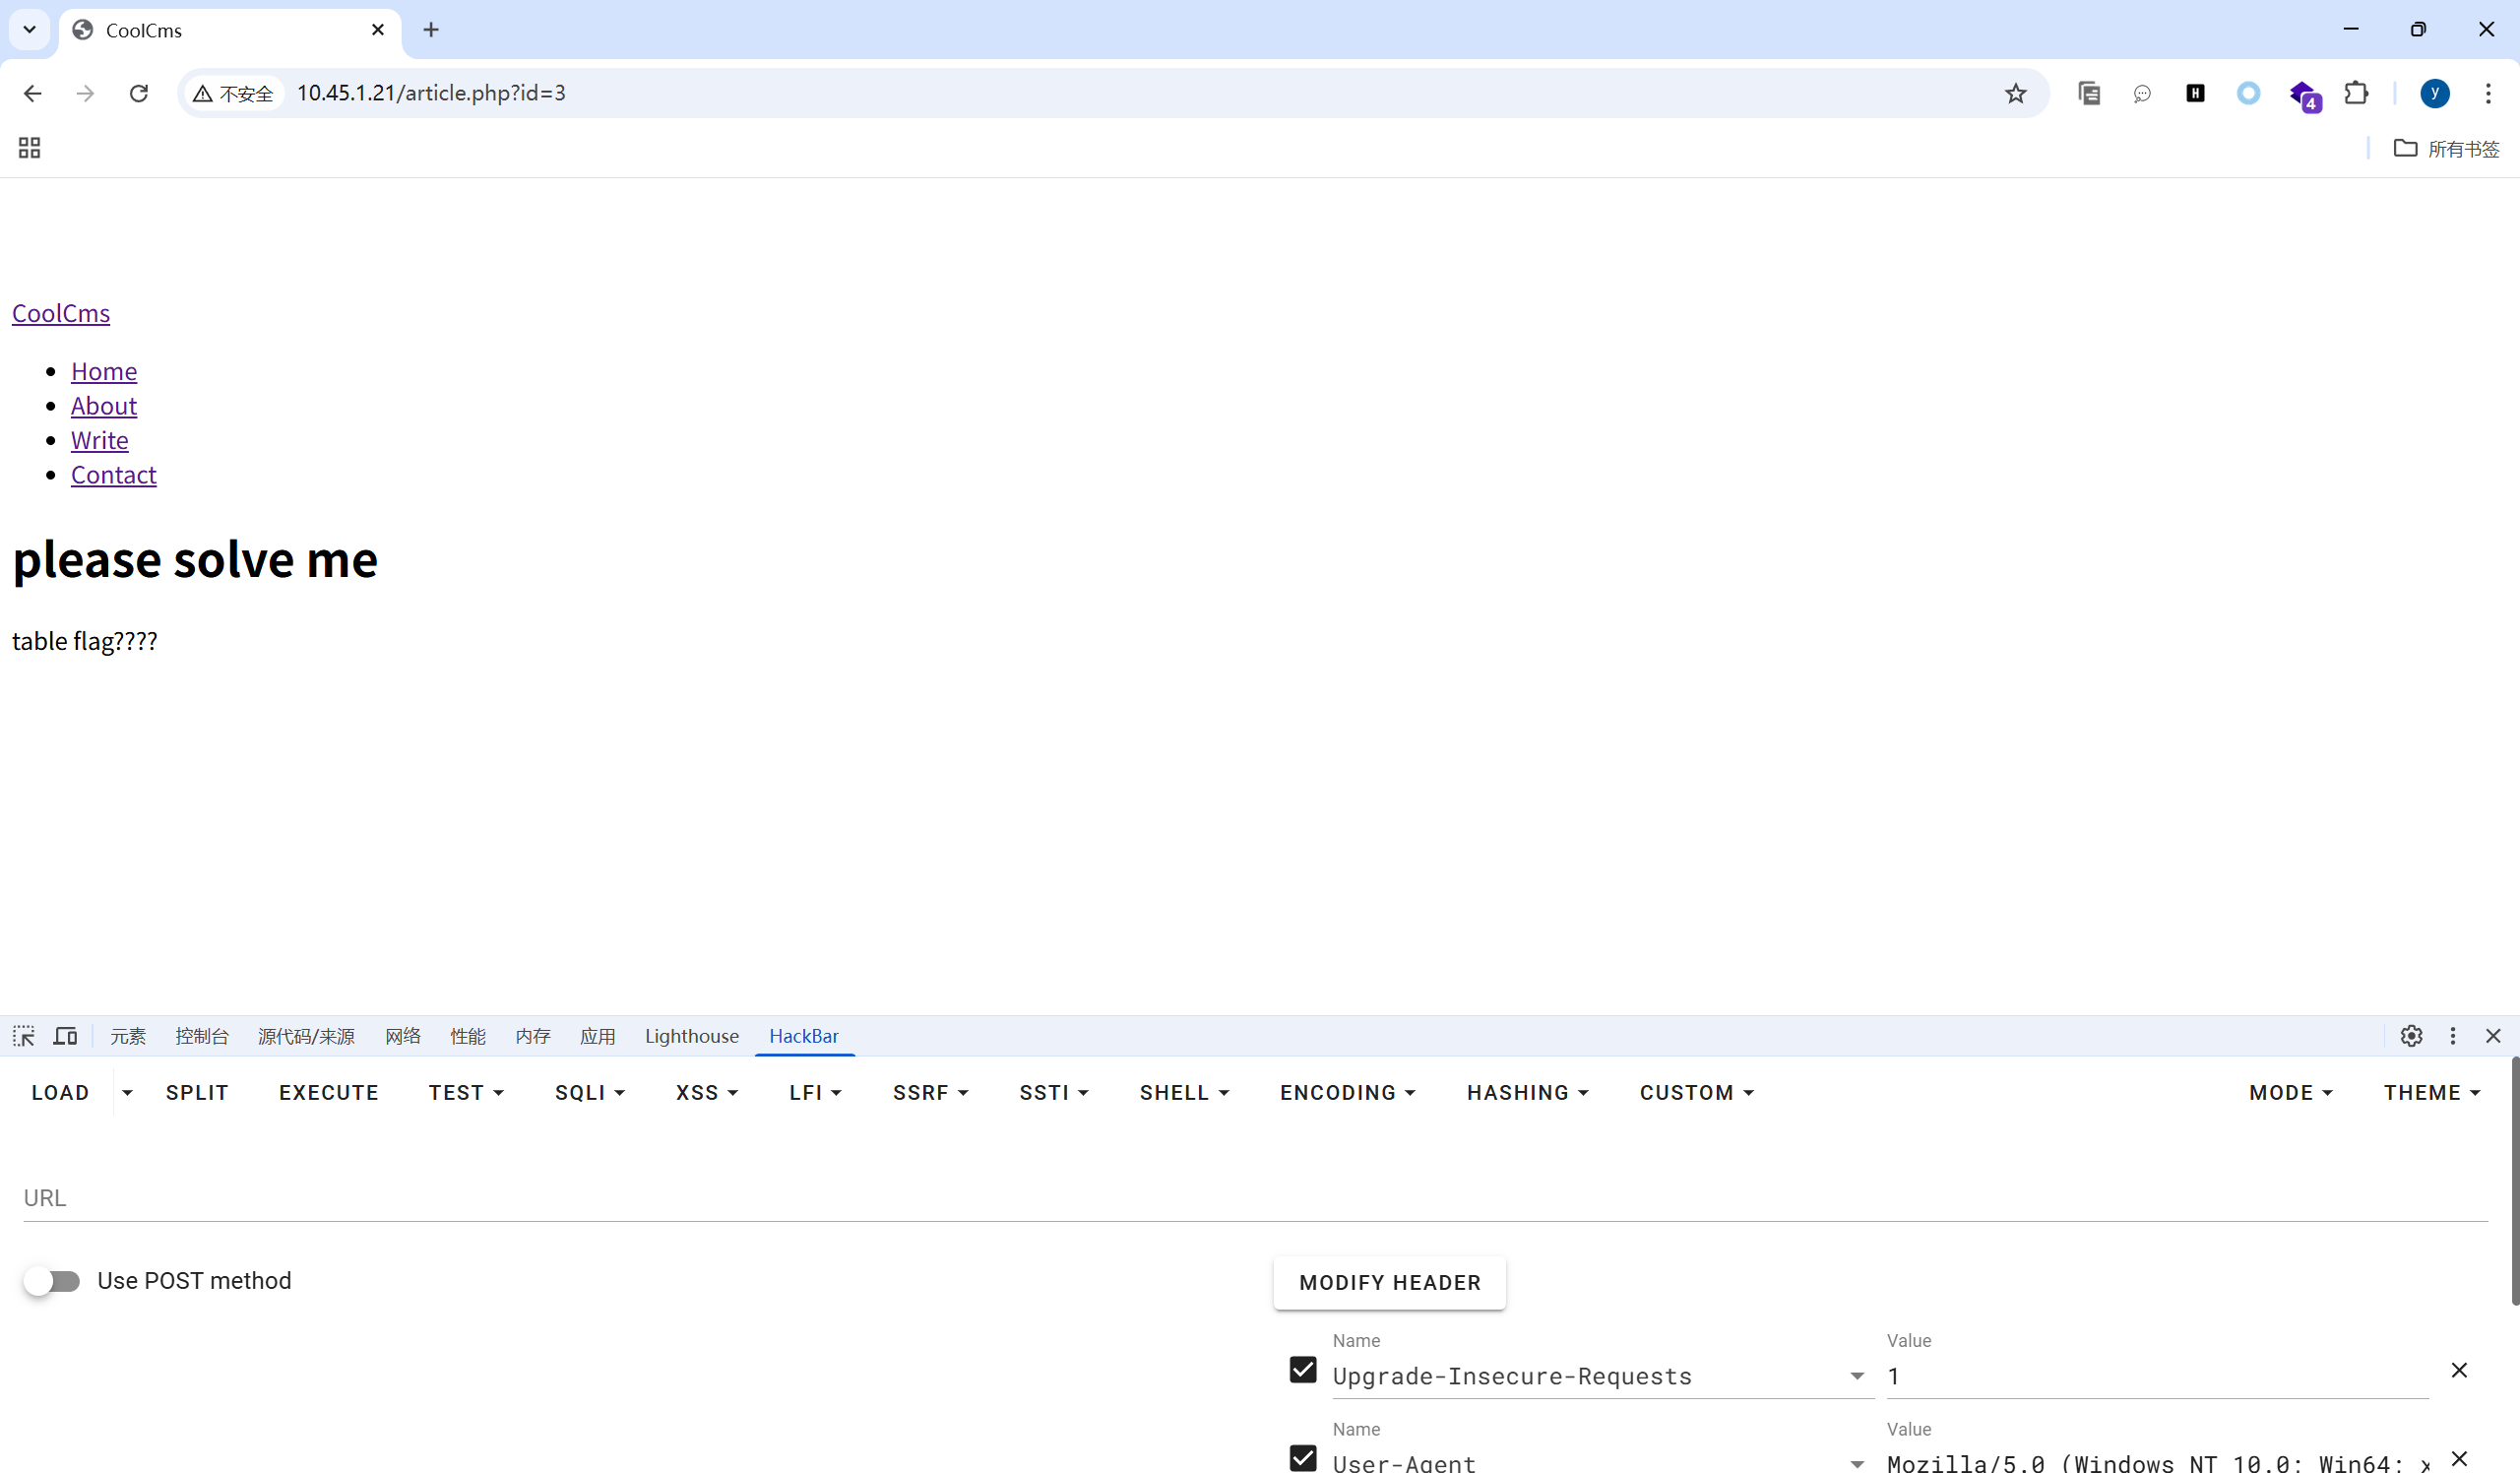Open the apps grid in bookmarks bar
The height and width of the screenshot is (1473, 2520).
pos(29,148)
